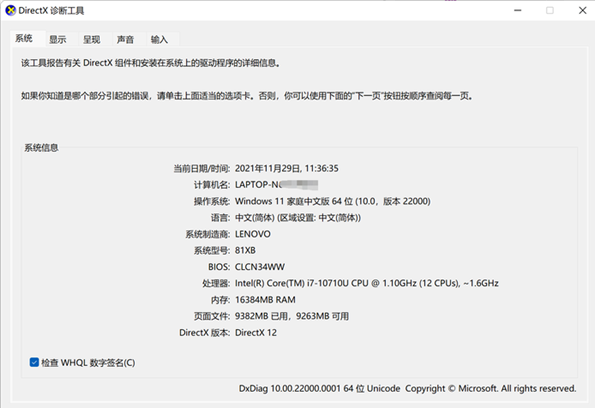This screenshot has height=408, width=595.
Task: Click the BIOS value CLCN34WW
Action: tap(260, 267)
